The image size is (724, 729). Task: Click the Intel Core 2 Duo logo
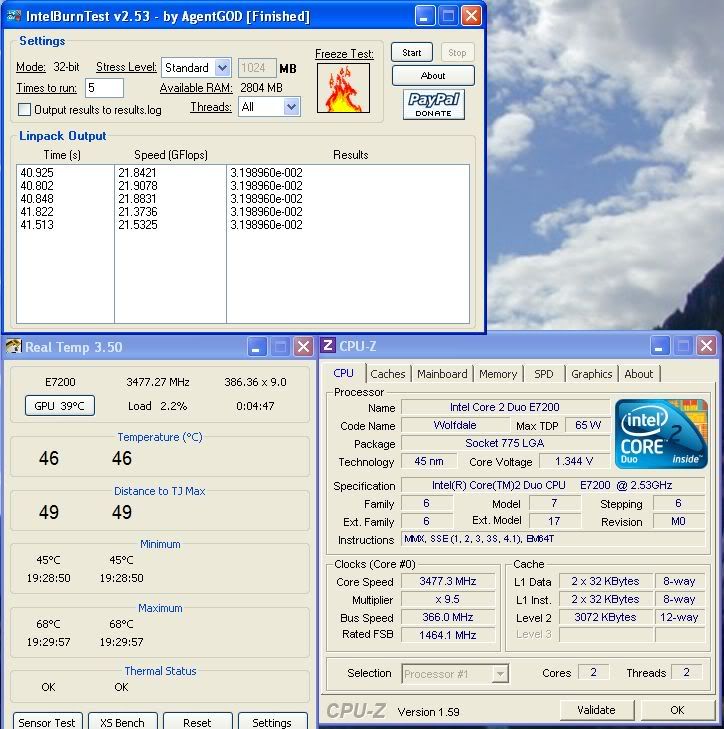click(x=660, y=433)
